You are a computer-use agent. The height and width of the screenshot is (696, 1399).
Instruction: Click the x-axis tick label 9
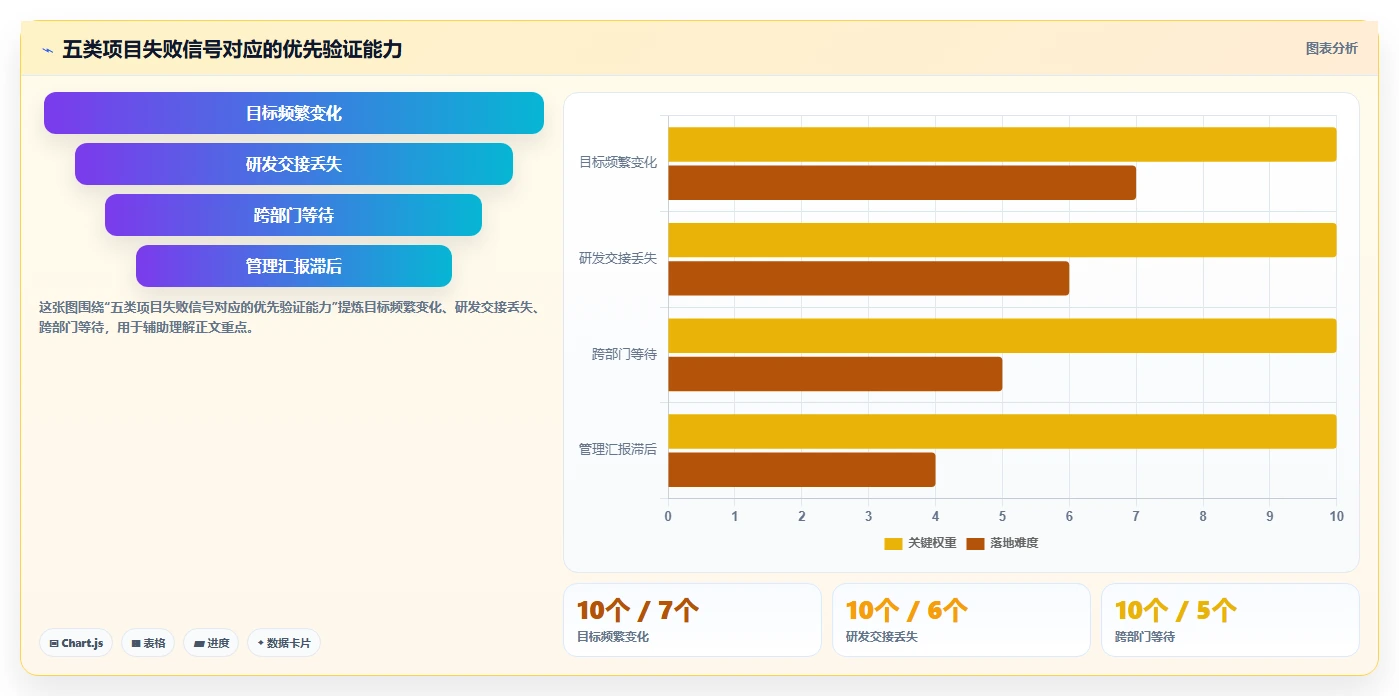[x=1270, y=517]
